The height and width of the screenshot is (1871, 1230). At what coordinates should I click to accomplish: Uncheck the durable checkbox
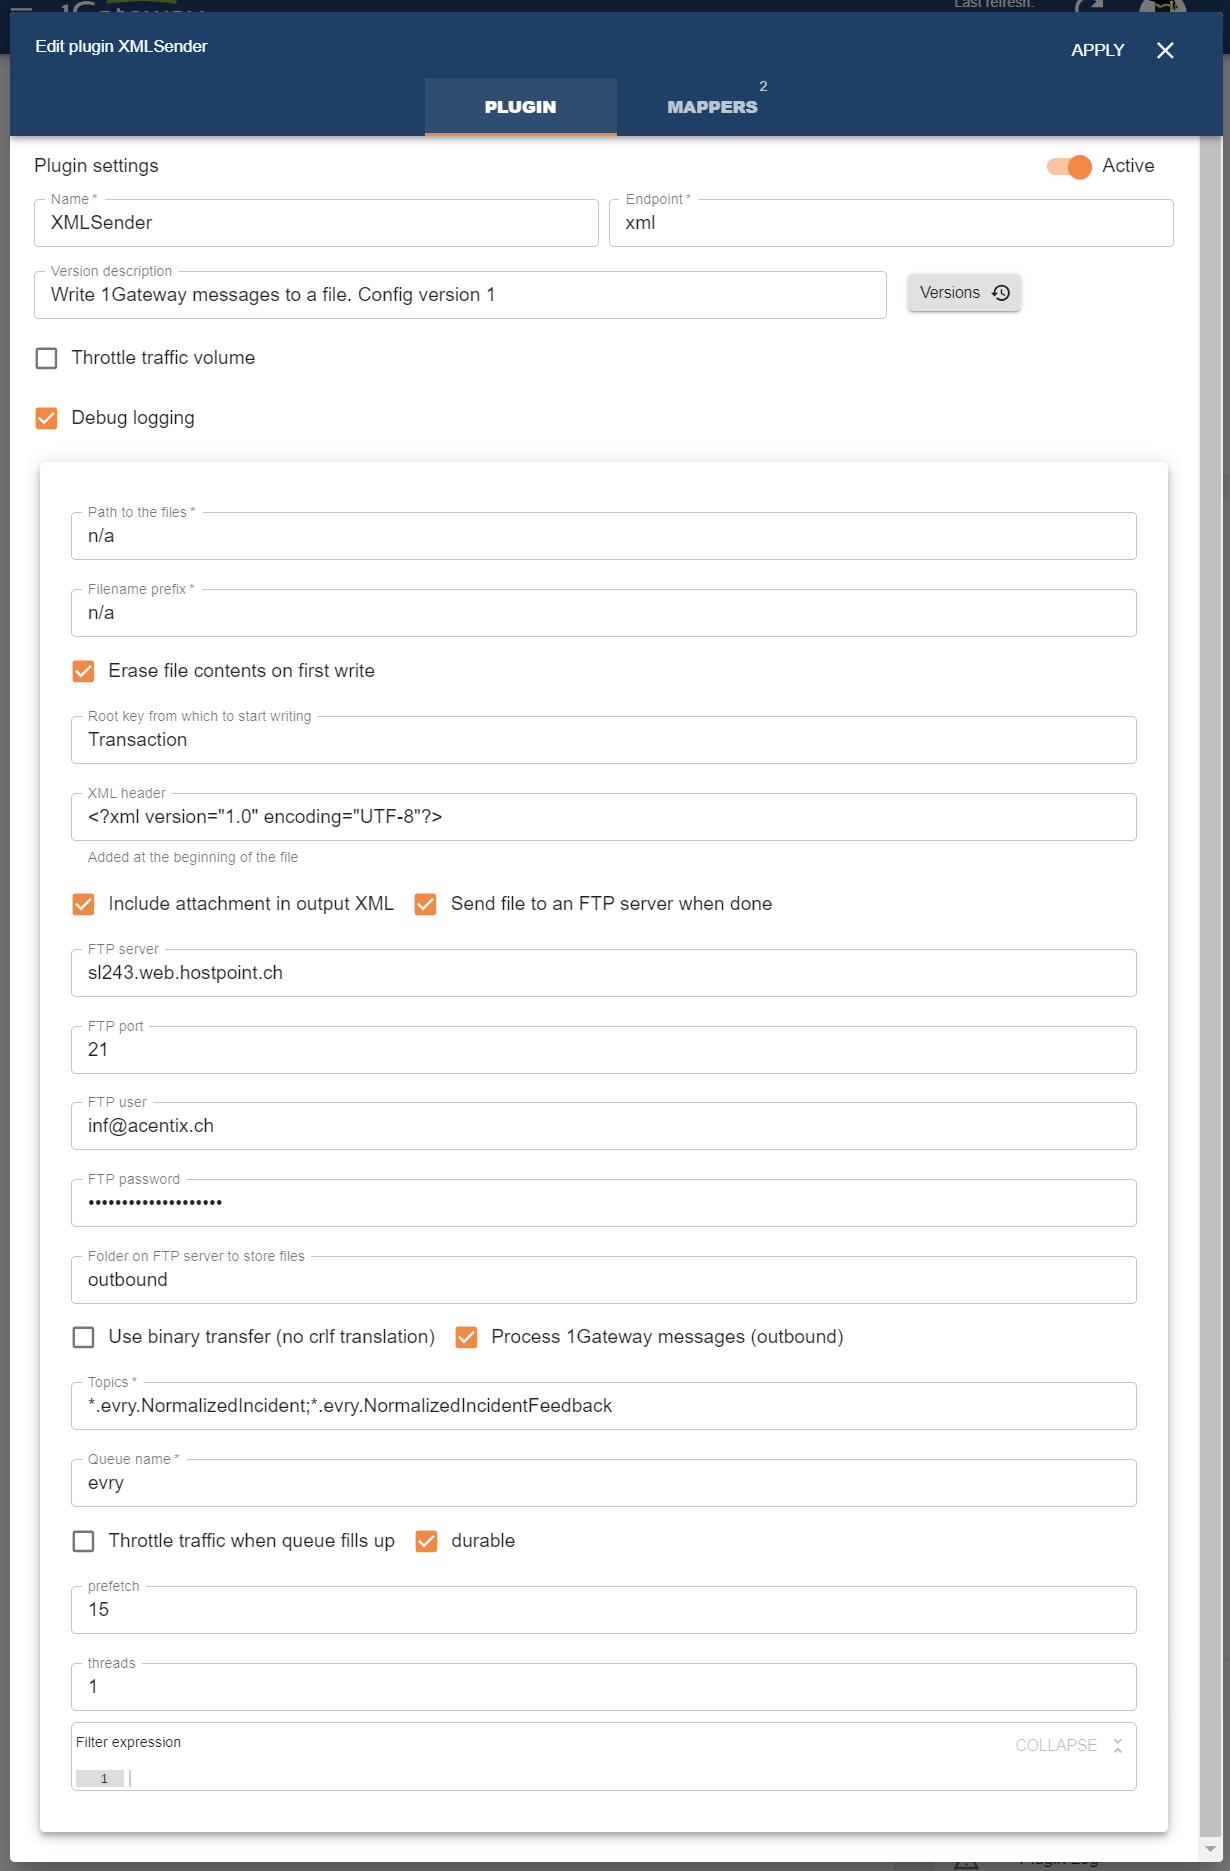click(426, 1541)
